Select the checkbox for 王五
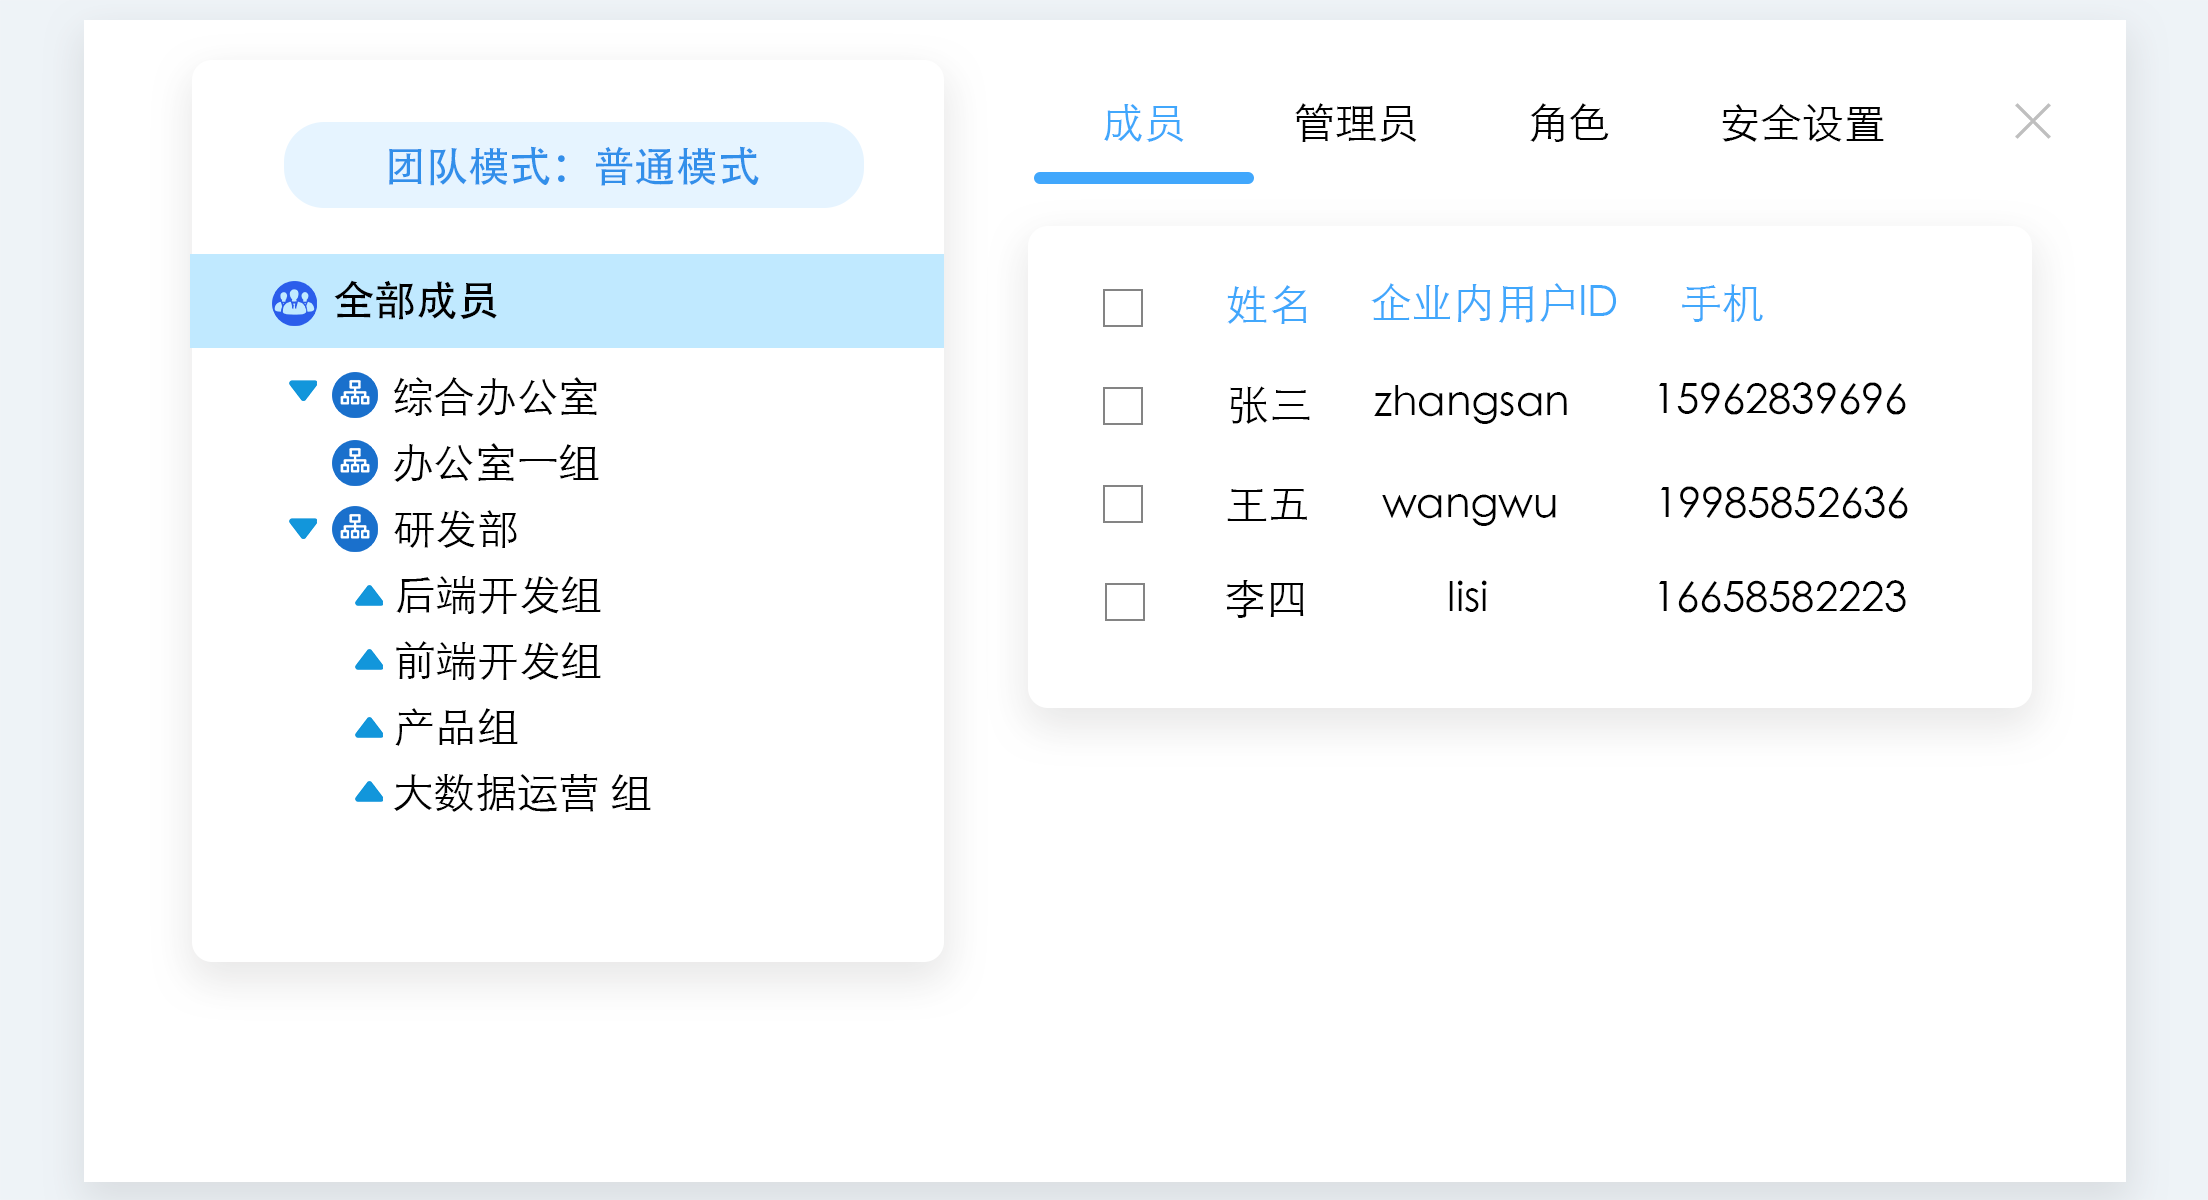The width and height of the screenshot is (2208, 1200). (x=1122, y=503)
